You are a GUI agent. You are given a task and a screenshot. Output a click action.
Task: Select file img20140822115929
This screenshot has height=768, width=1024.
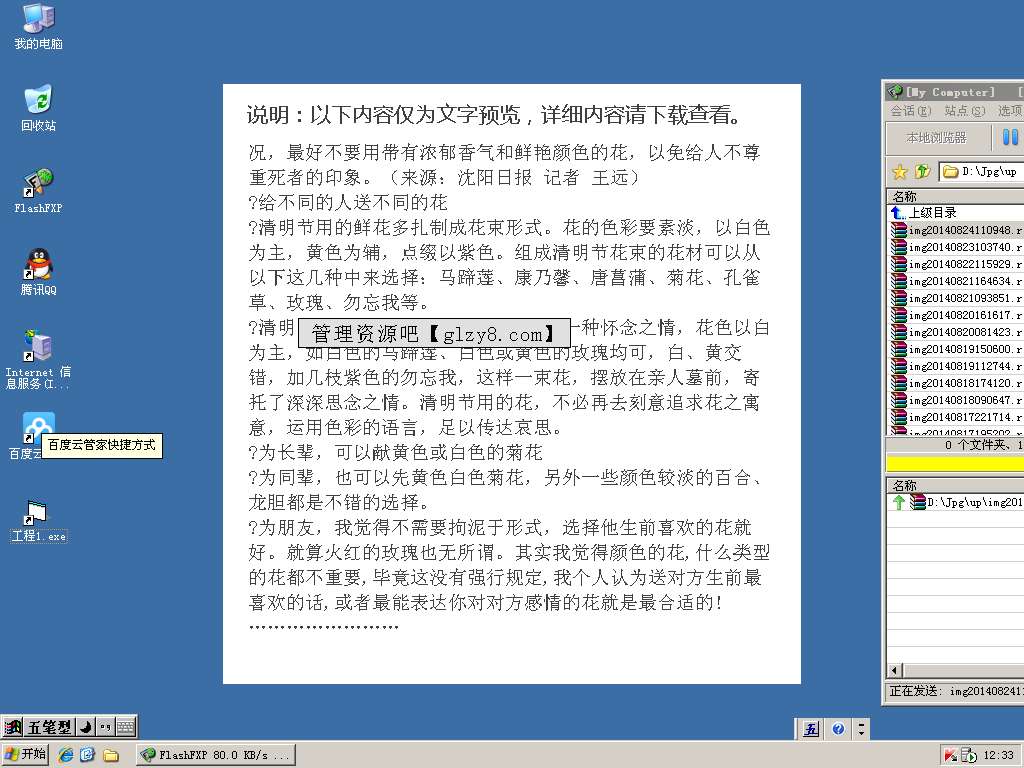pos(957,264)
